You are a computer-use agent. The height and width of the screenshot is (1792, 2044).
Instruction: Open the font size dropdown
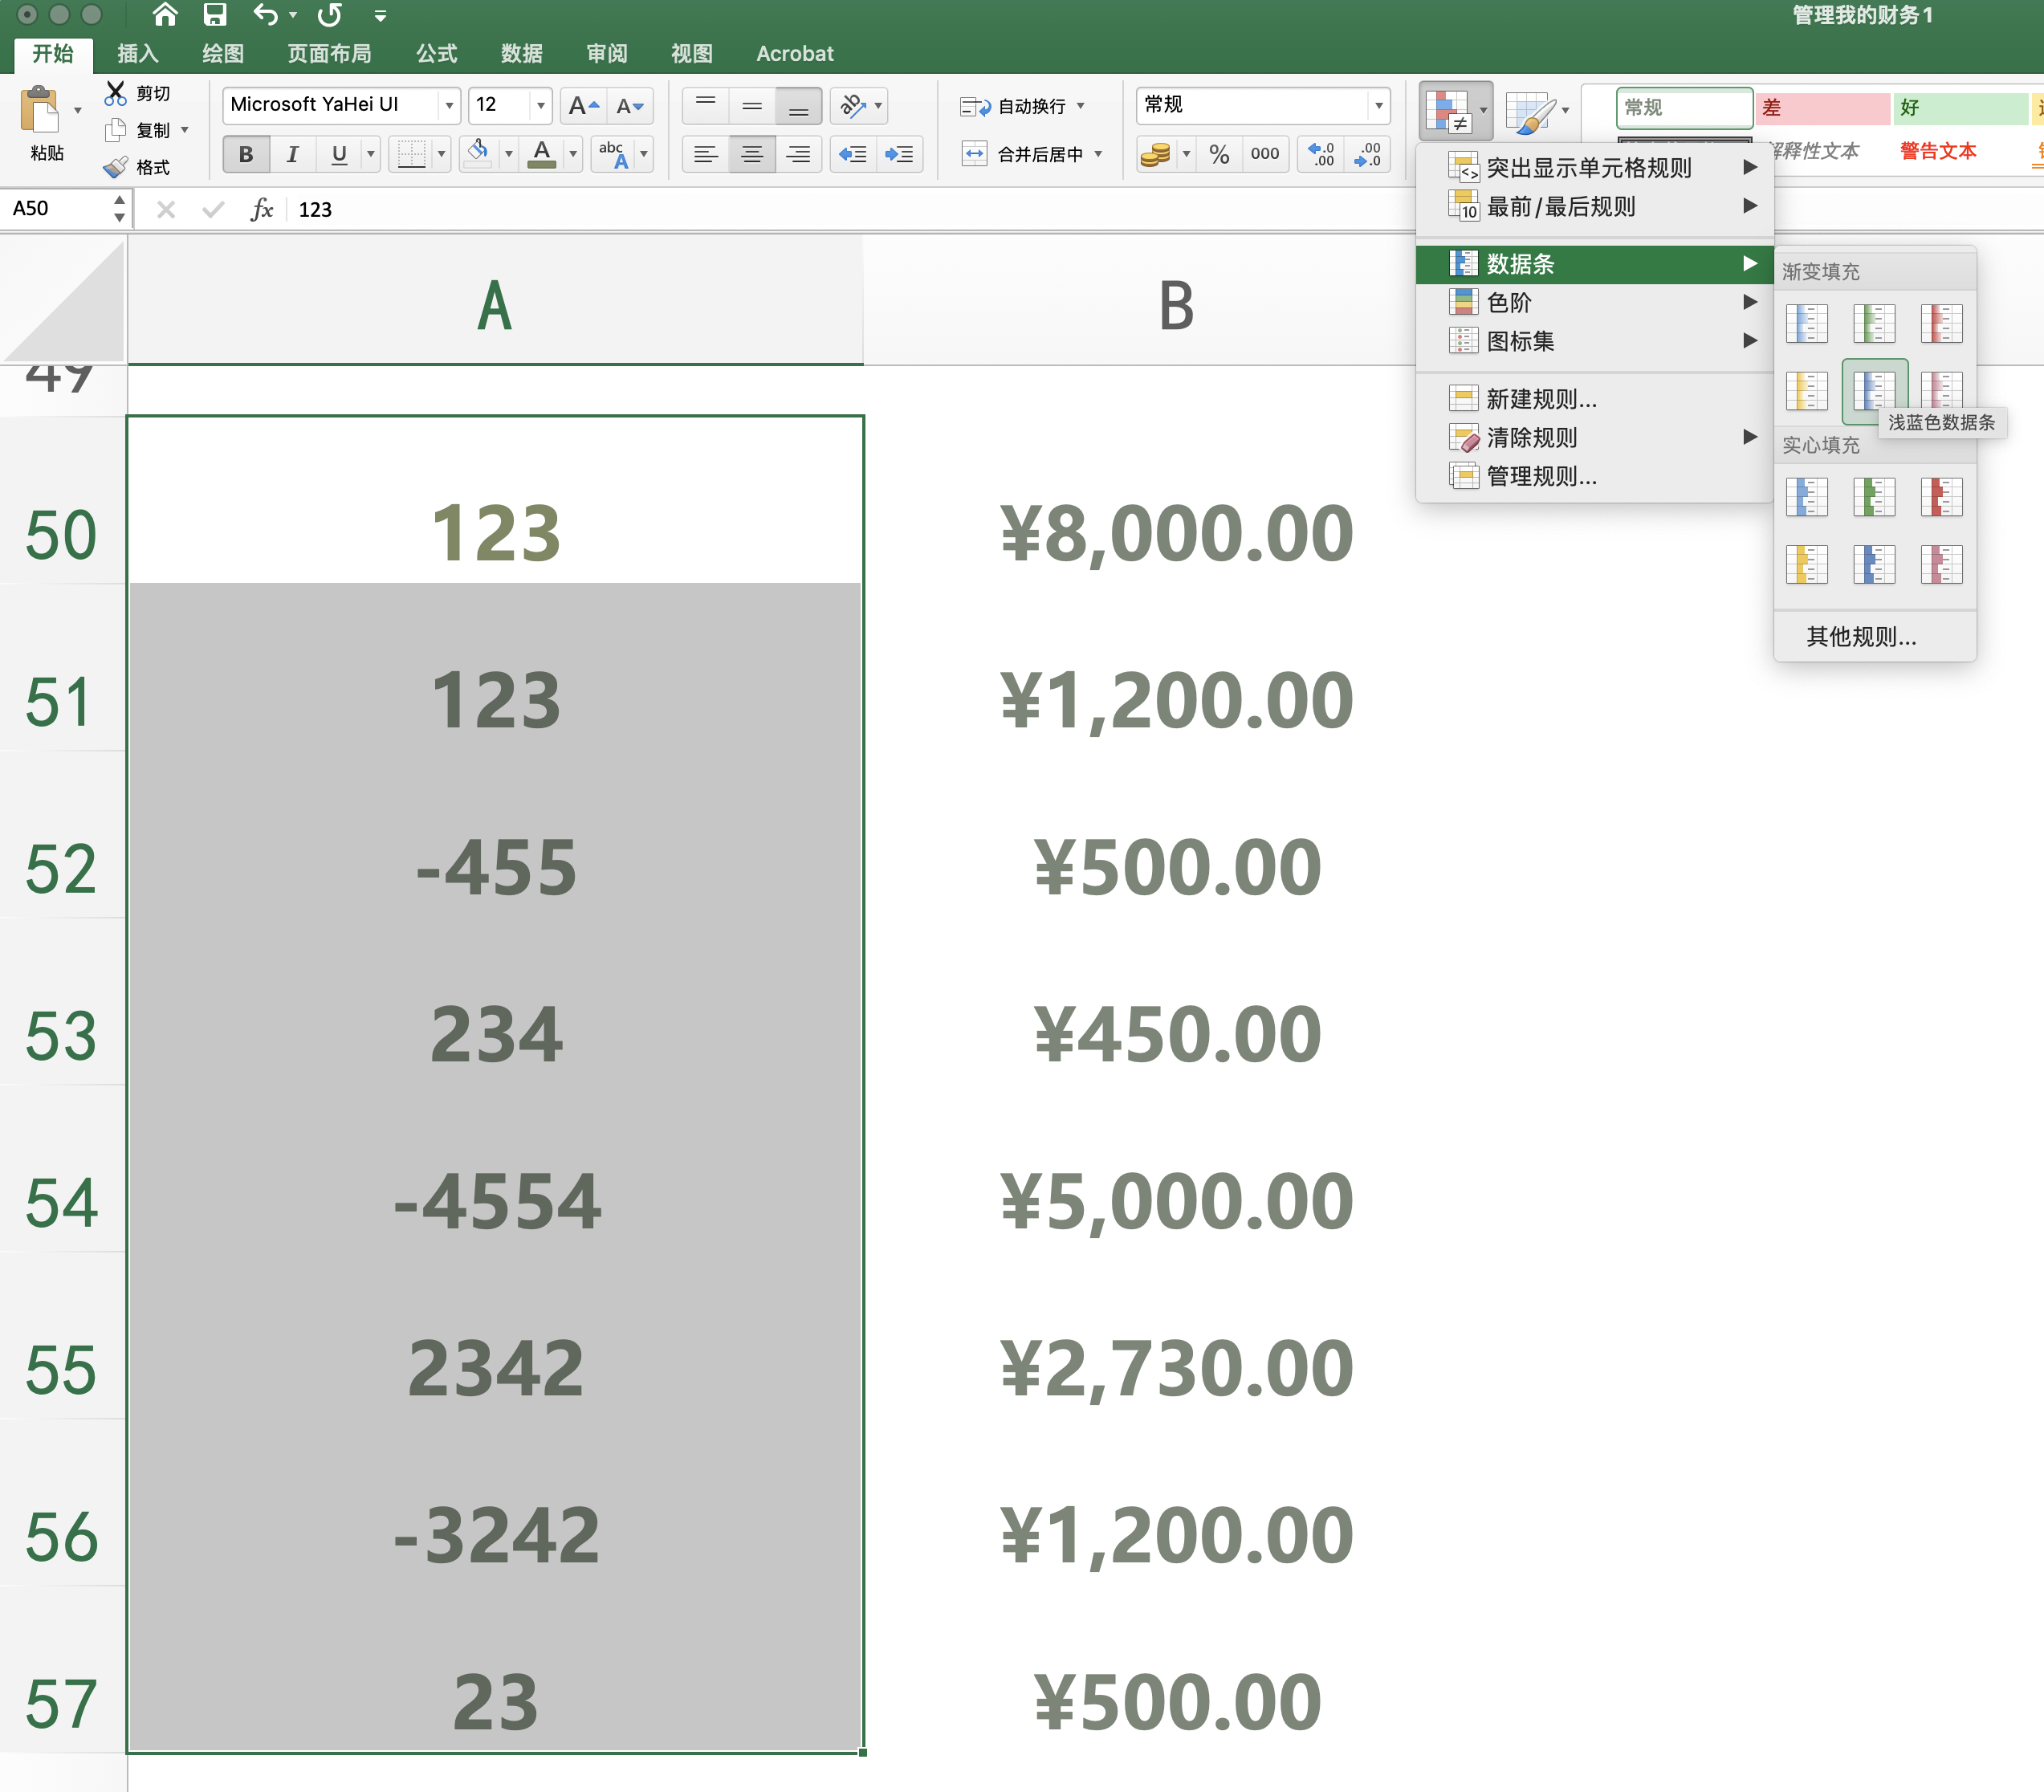tap(540, 105)
